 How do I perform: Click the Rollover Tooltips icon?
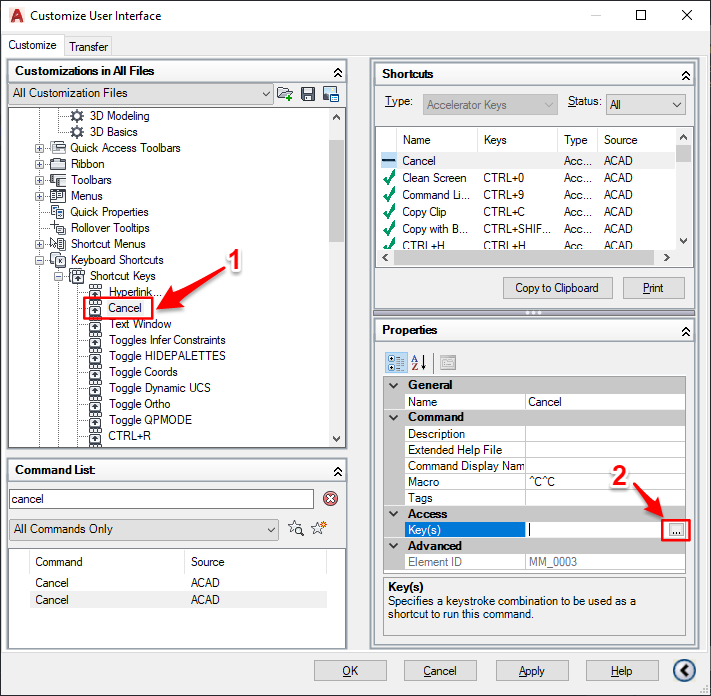click(58, 228)
